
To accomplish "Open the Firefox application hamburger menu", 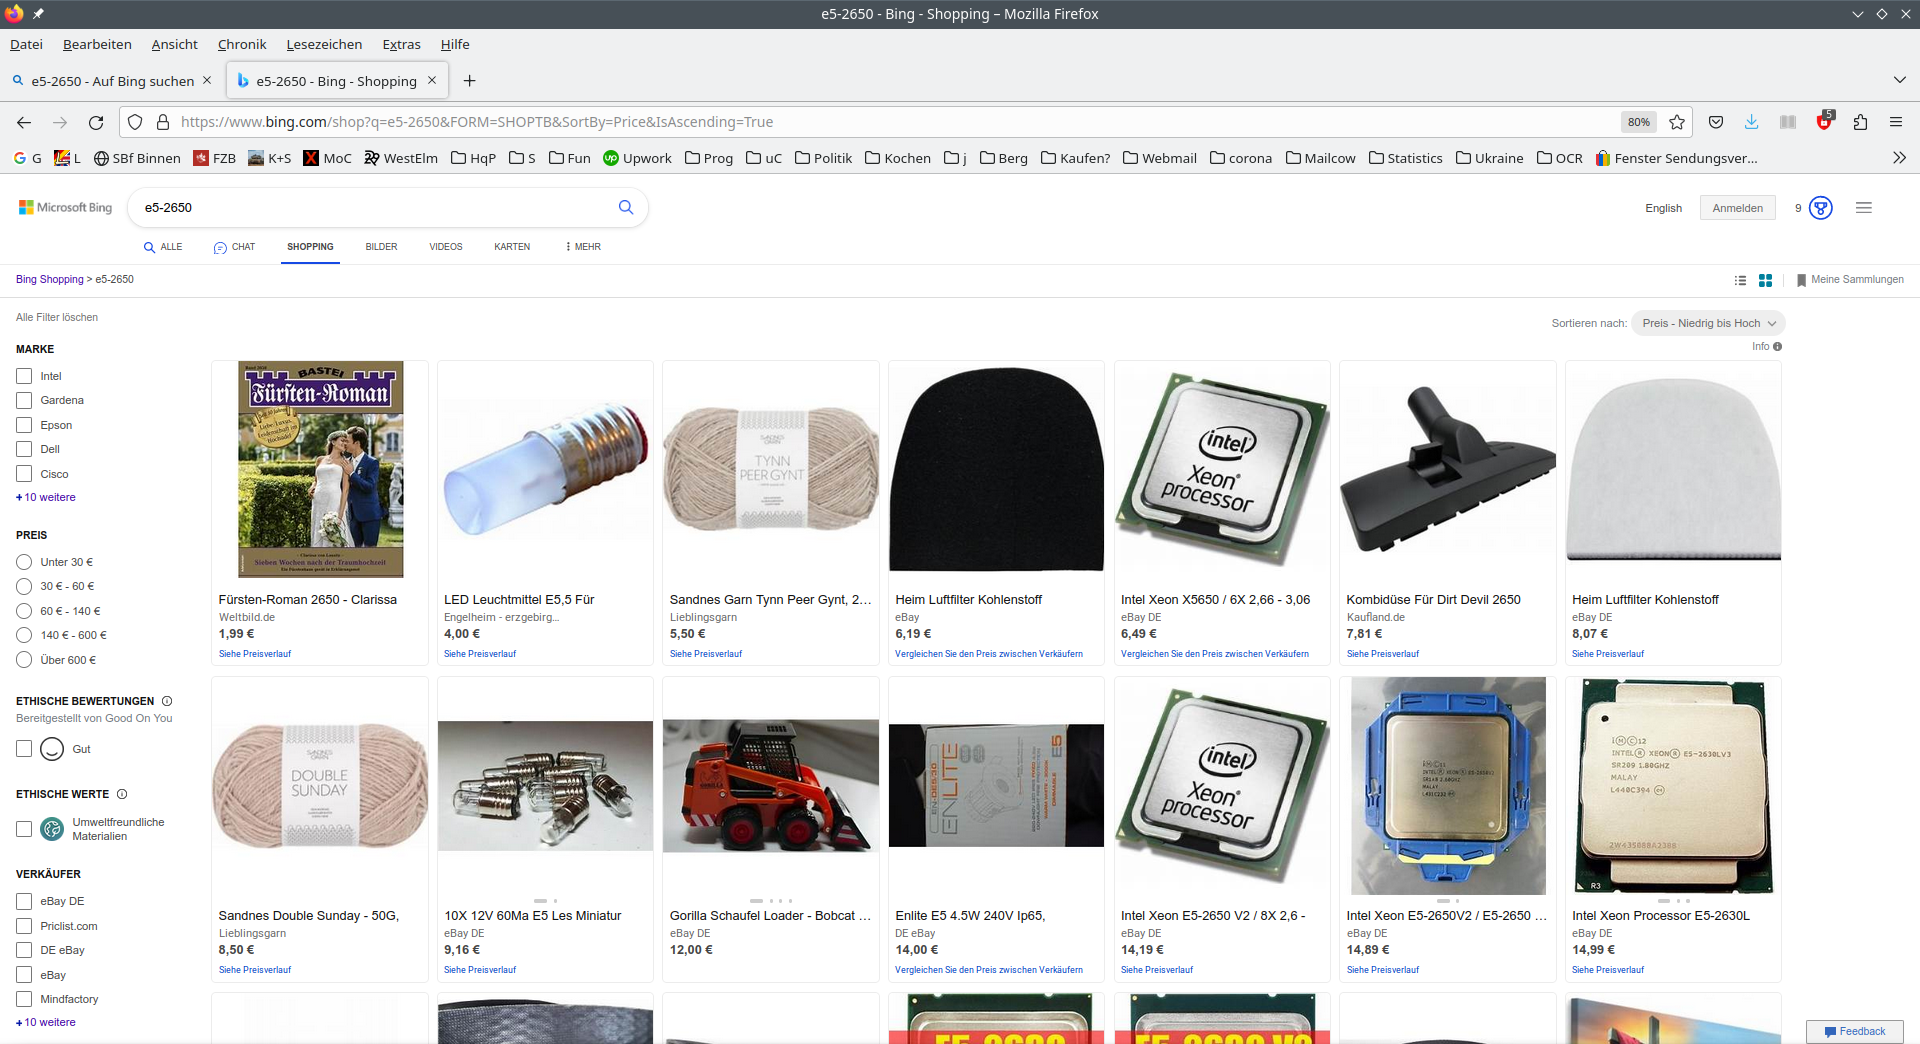I will point(1896,122).
